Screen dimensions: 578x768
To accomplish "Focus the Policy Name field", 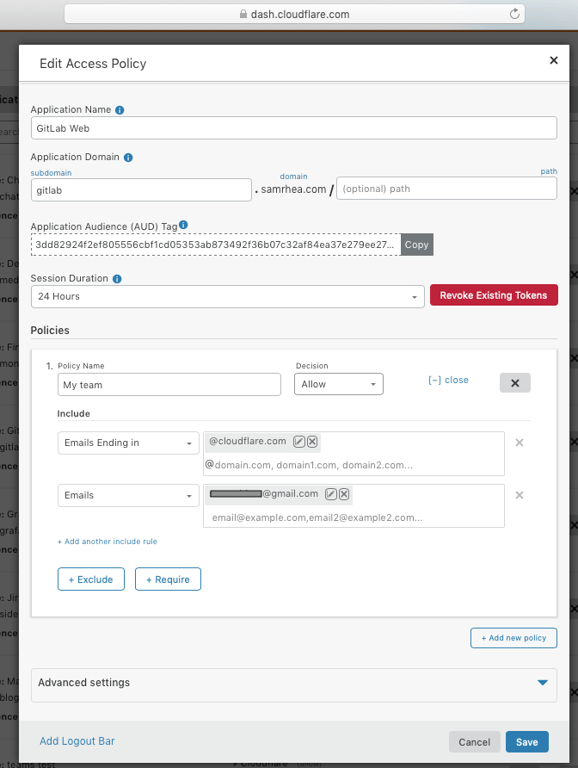I will (169, 384).
